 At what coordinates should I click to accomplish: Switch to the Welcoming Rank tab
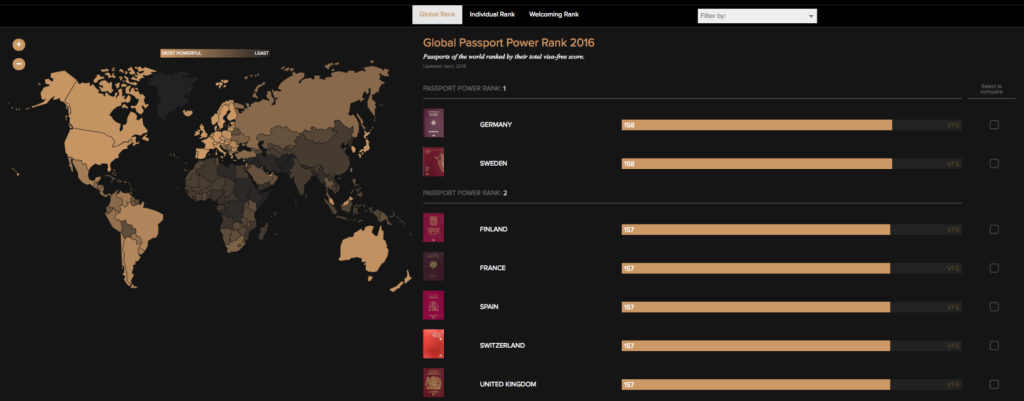(554, 14)
